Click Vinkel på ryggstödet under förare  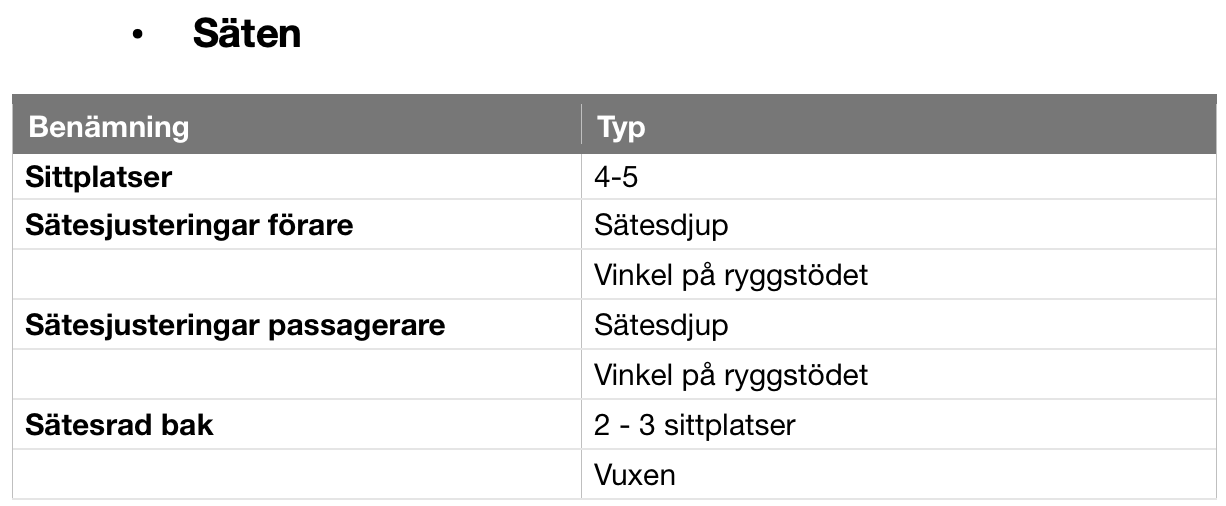tap(731, 275)
